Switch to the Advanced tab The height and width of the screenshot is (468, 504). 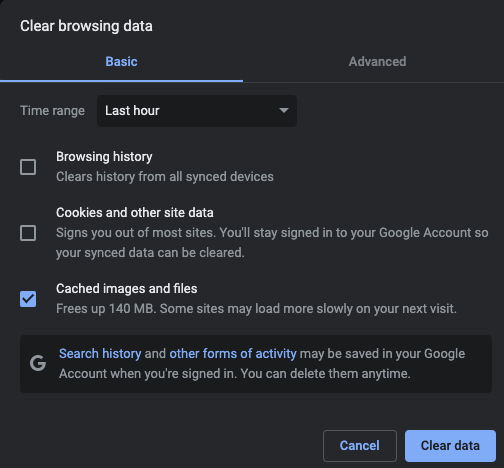[377, 62]
